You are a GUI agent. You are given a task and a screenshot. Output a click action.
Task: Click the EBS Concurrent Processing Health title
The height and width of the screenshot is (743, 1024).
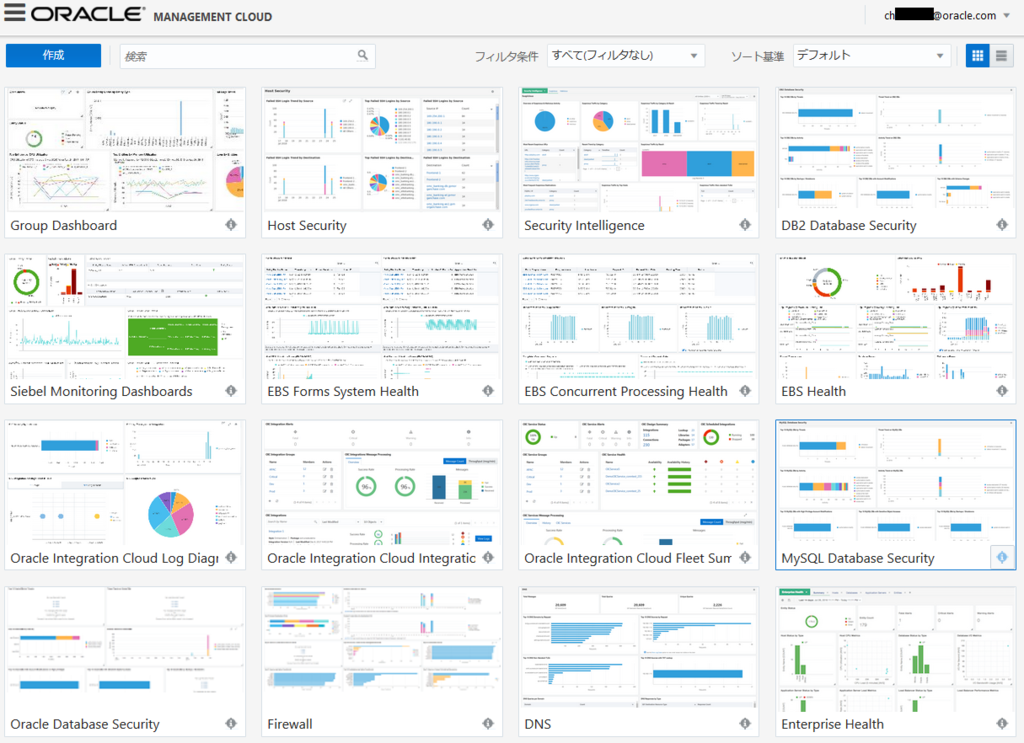pos(626,391)
